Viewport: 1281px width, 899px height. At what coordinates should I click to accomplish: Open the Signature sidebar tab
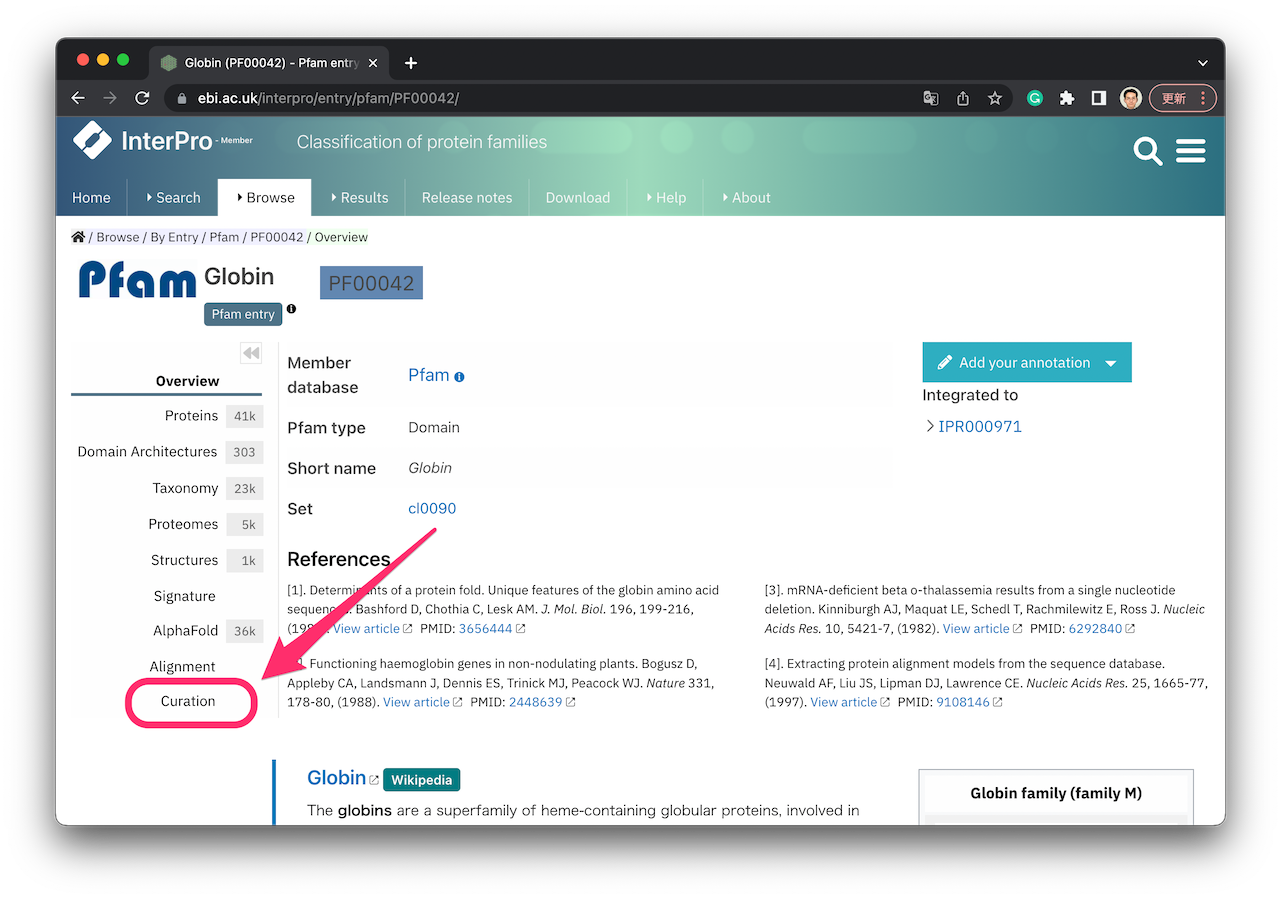click(x=184, y=596)
